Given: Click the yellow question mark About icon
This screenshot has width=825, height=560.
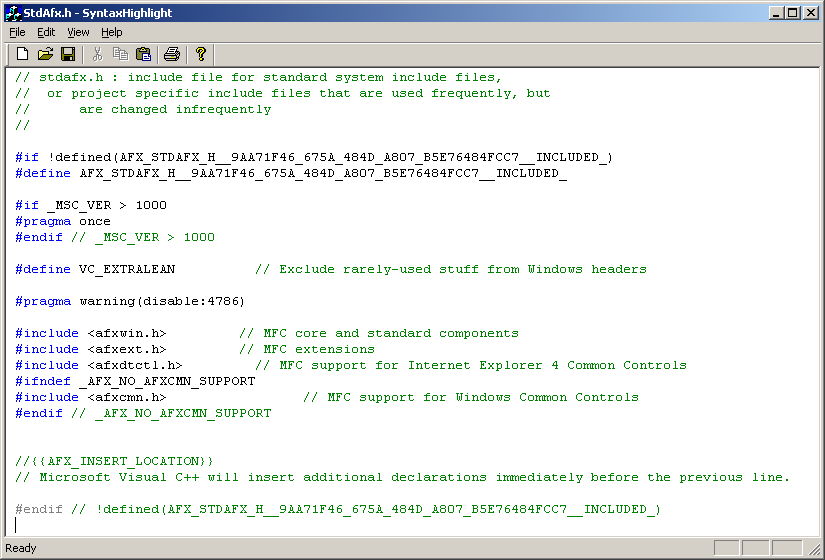Looking at the screenshot, I should [x=201, y=54].
